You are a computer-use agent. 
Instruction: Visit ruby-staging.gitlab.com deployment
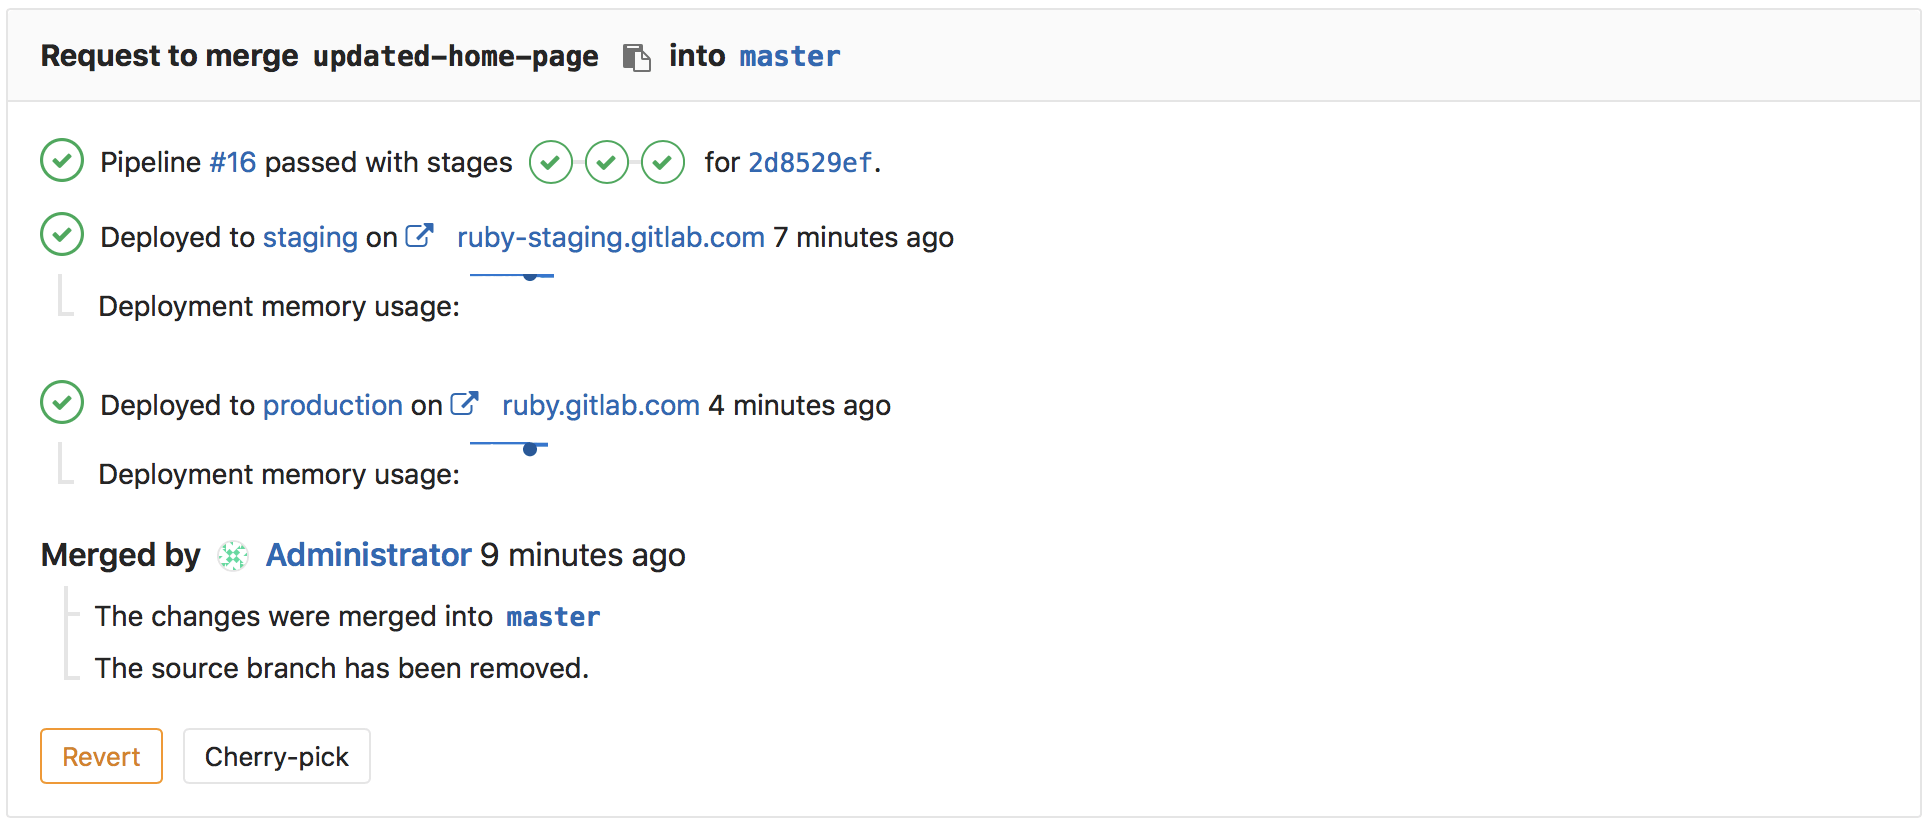[609, 237]
